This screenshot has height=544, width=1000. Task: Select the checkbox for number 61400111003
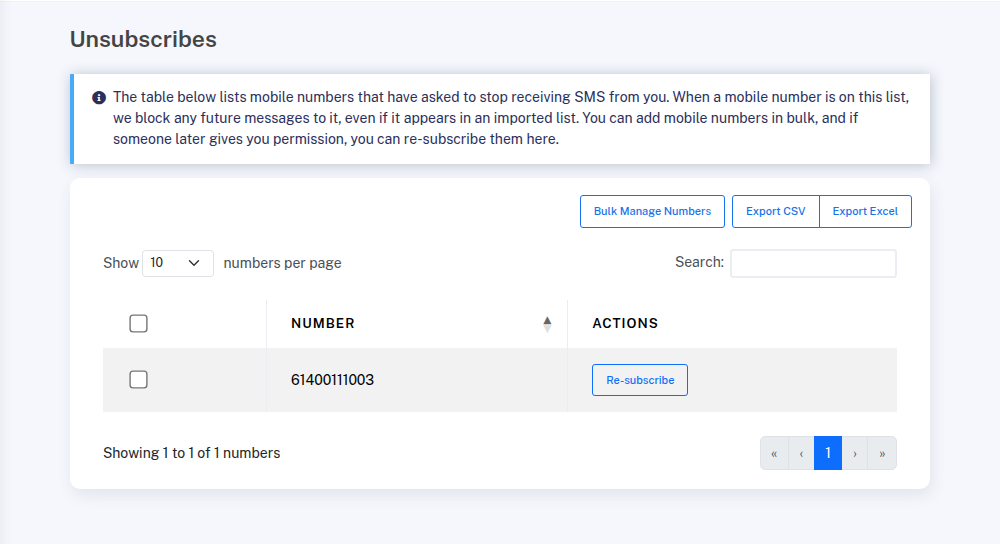tap(139, 380)
